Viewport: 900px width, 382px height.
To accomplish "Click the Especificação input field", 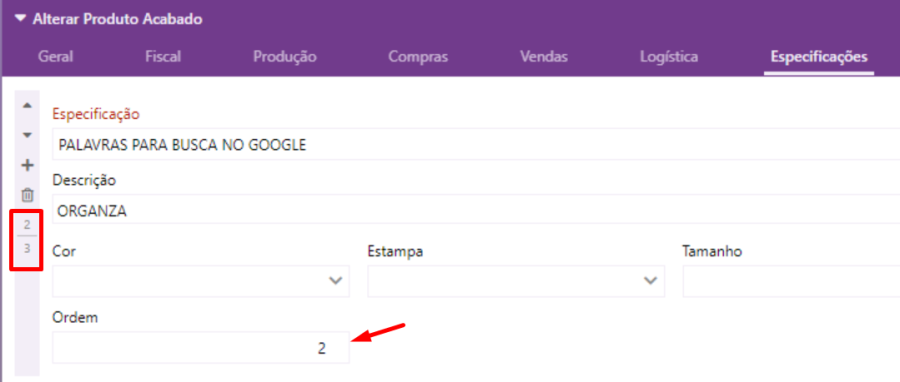I will [x=476, y=145].
